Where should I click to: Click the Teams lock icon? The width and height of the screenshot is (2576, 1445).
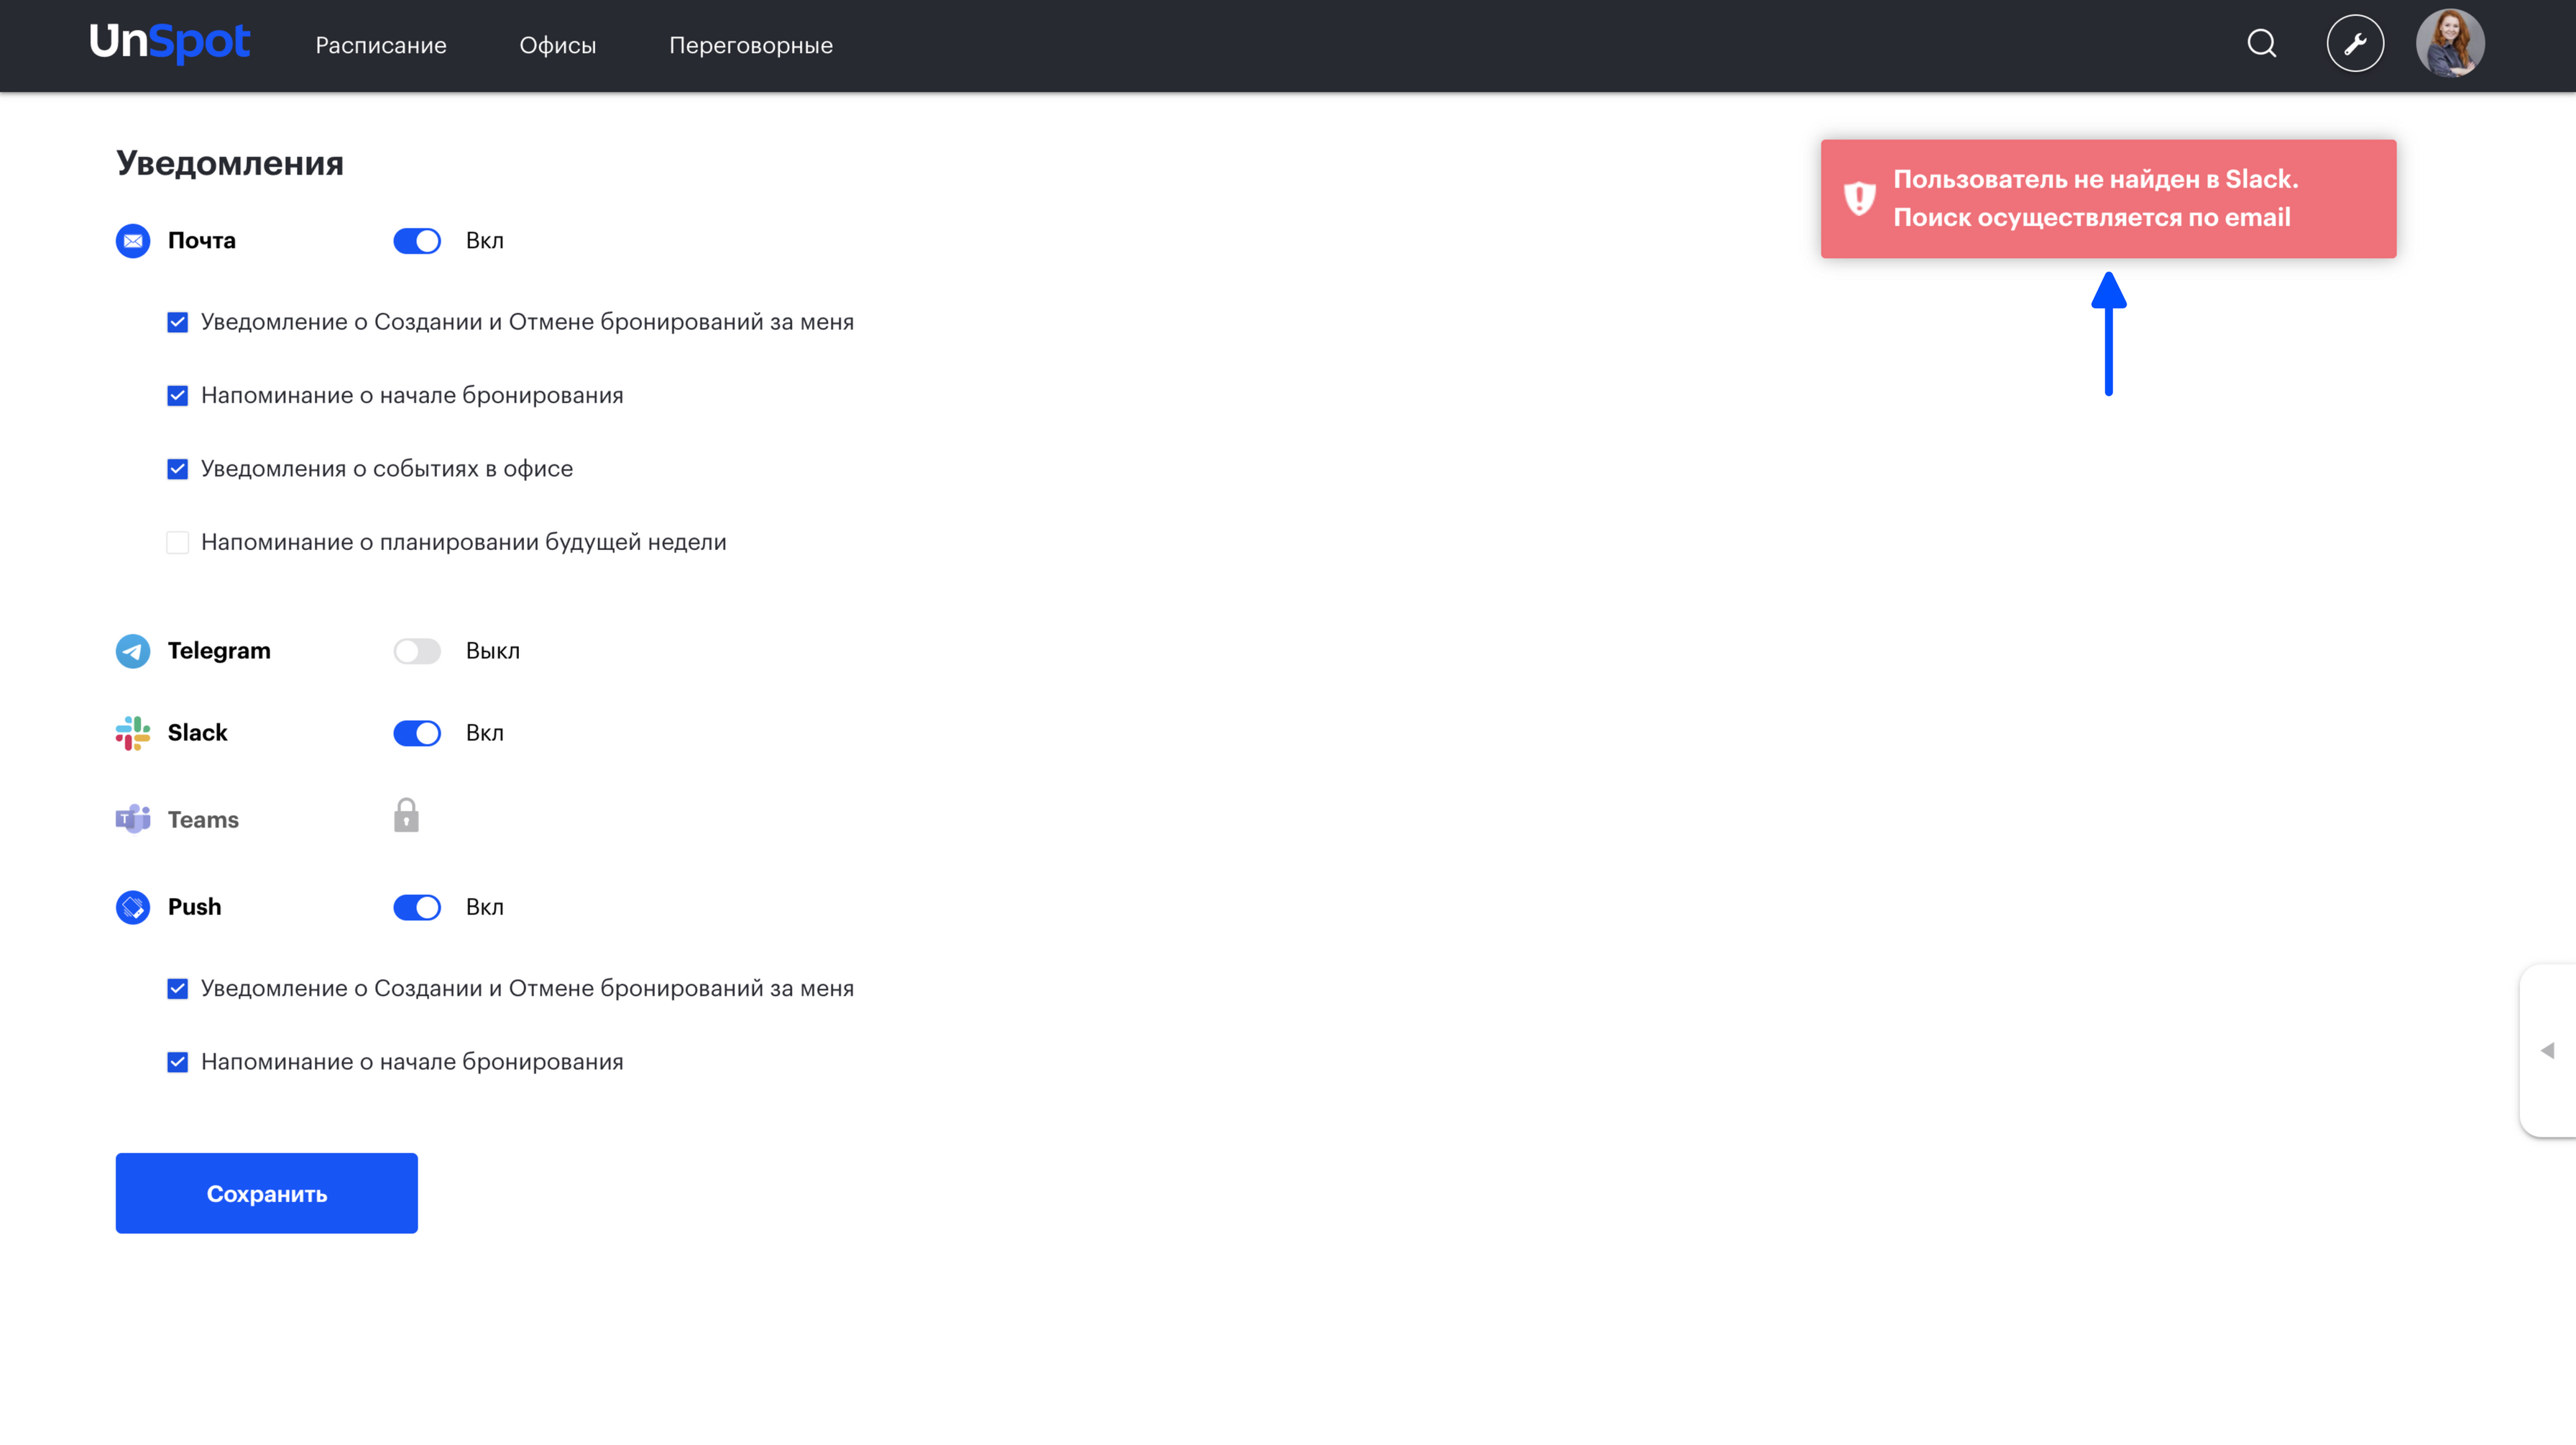click(x=406, y=815)
